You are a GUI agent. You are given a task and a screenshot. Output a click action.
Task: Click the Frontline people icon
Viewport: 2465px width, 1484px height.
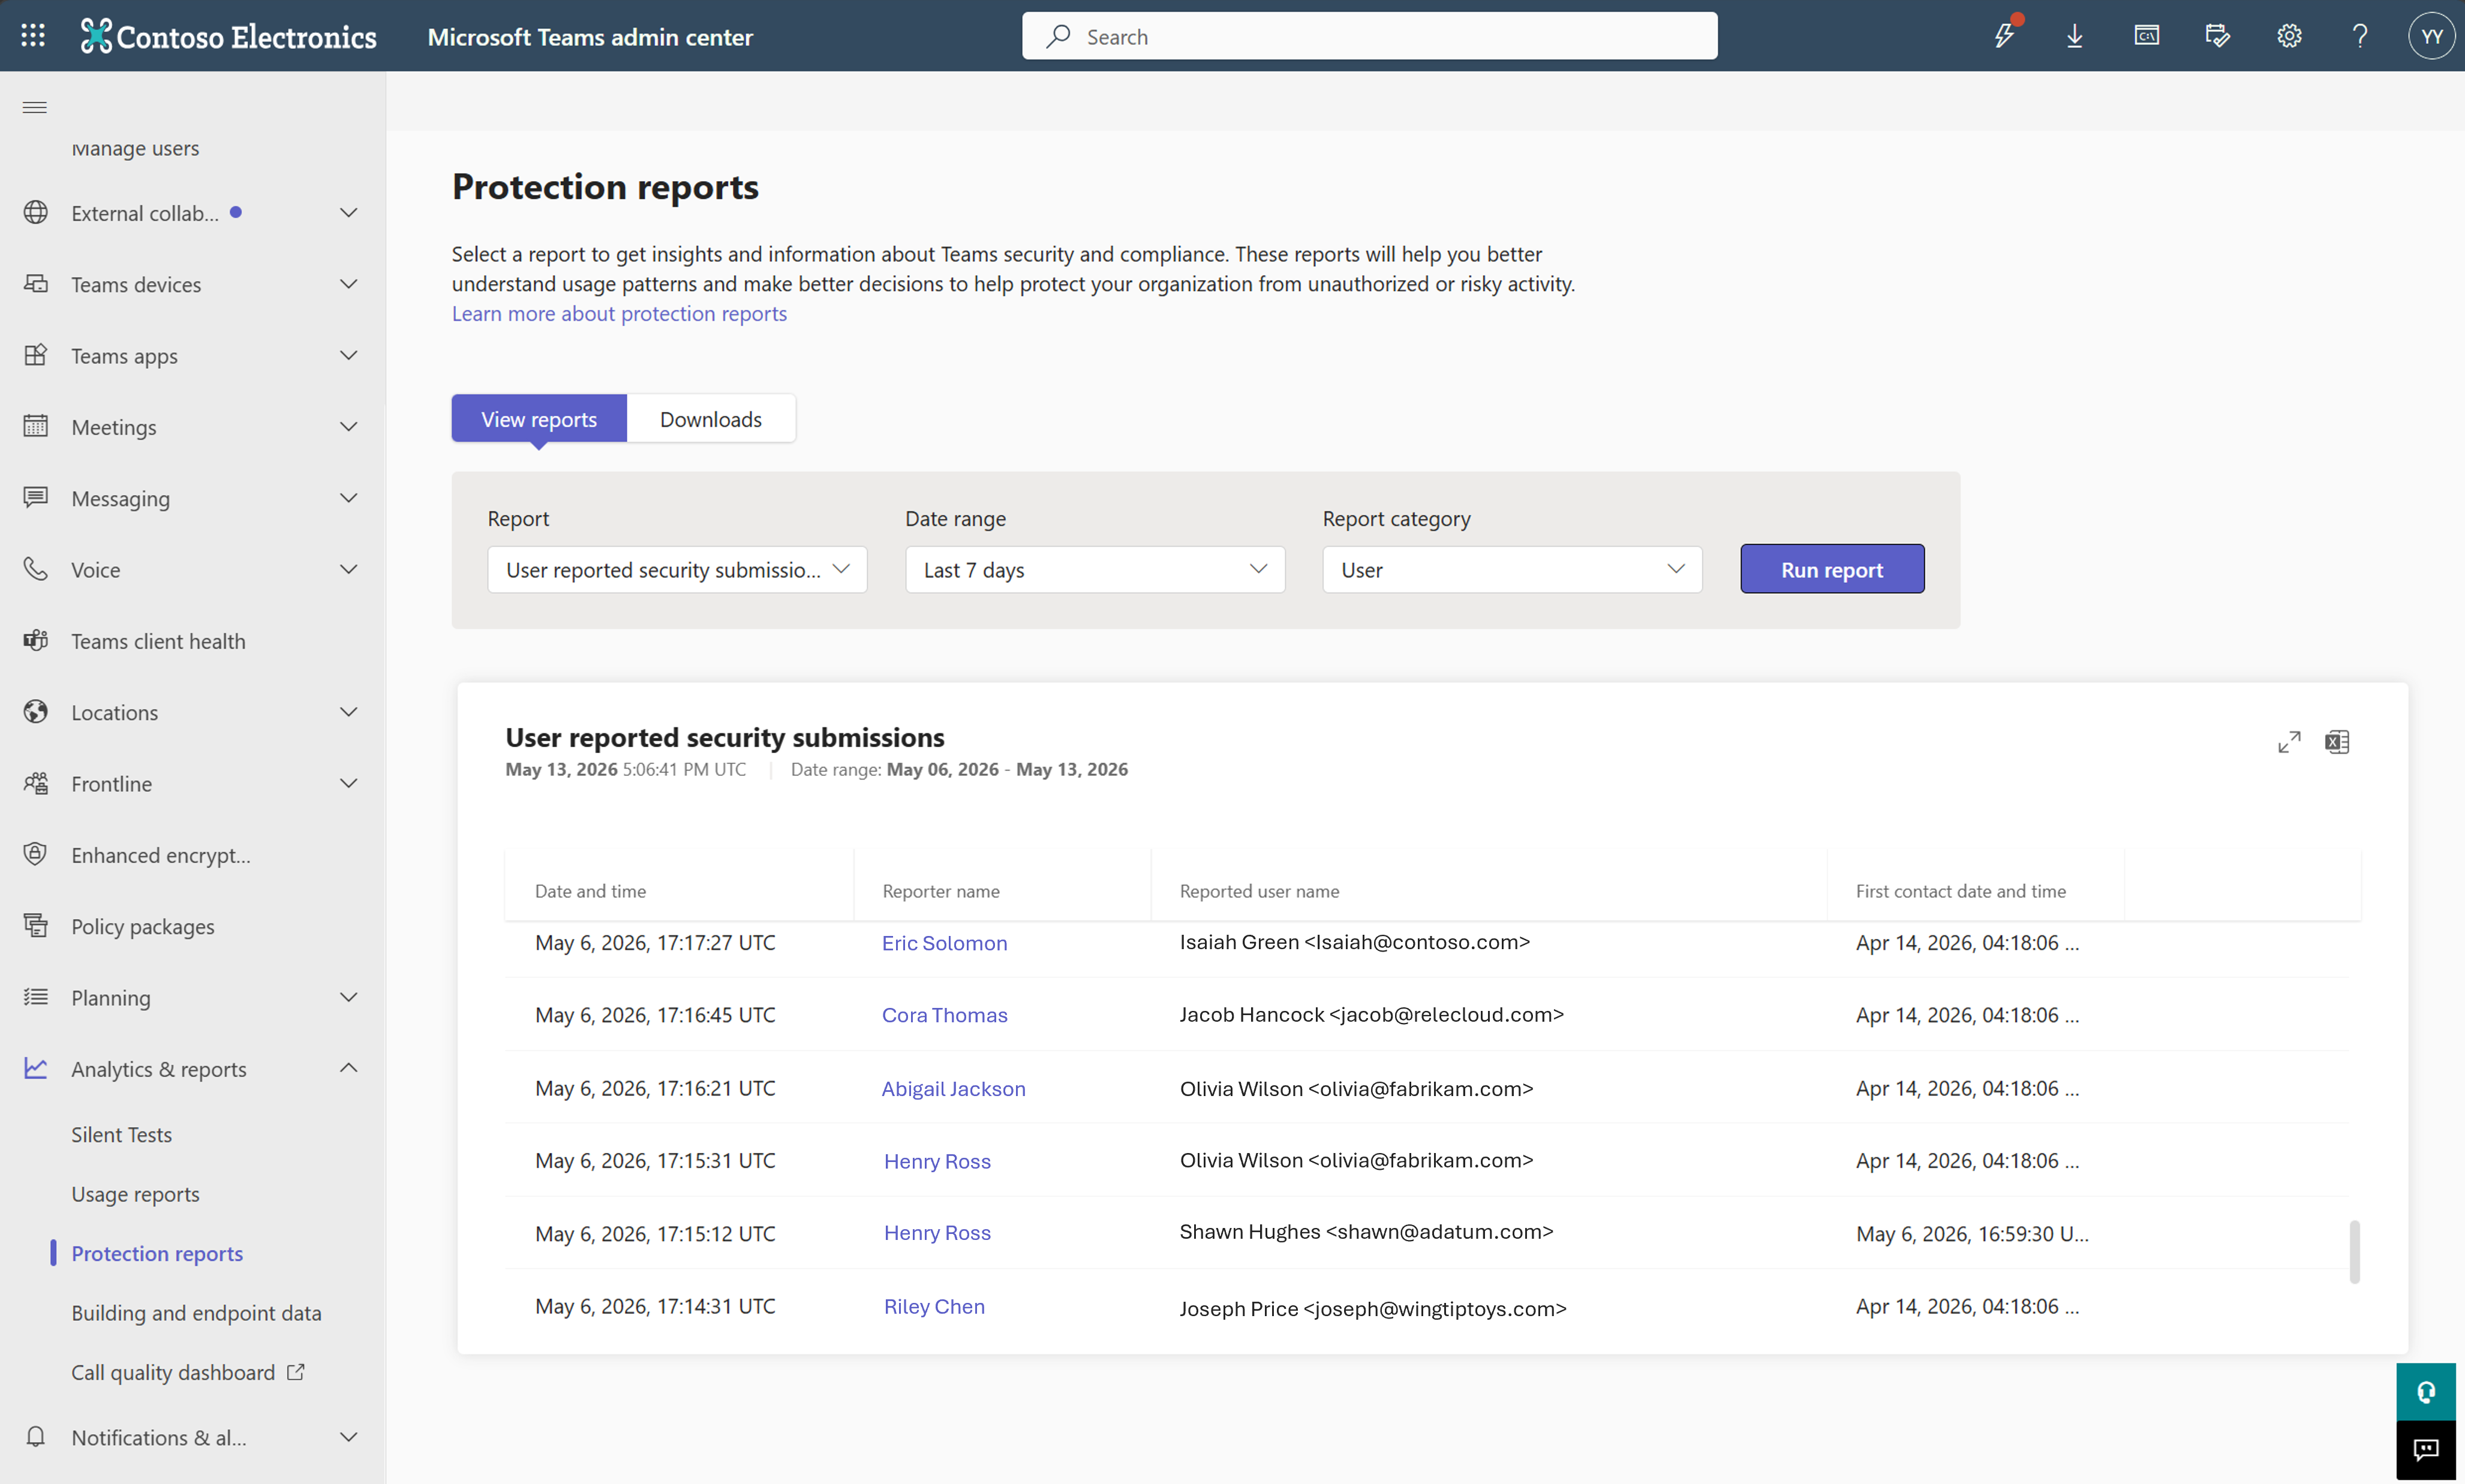pos(36,783)
